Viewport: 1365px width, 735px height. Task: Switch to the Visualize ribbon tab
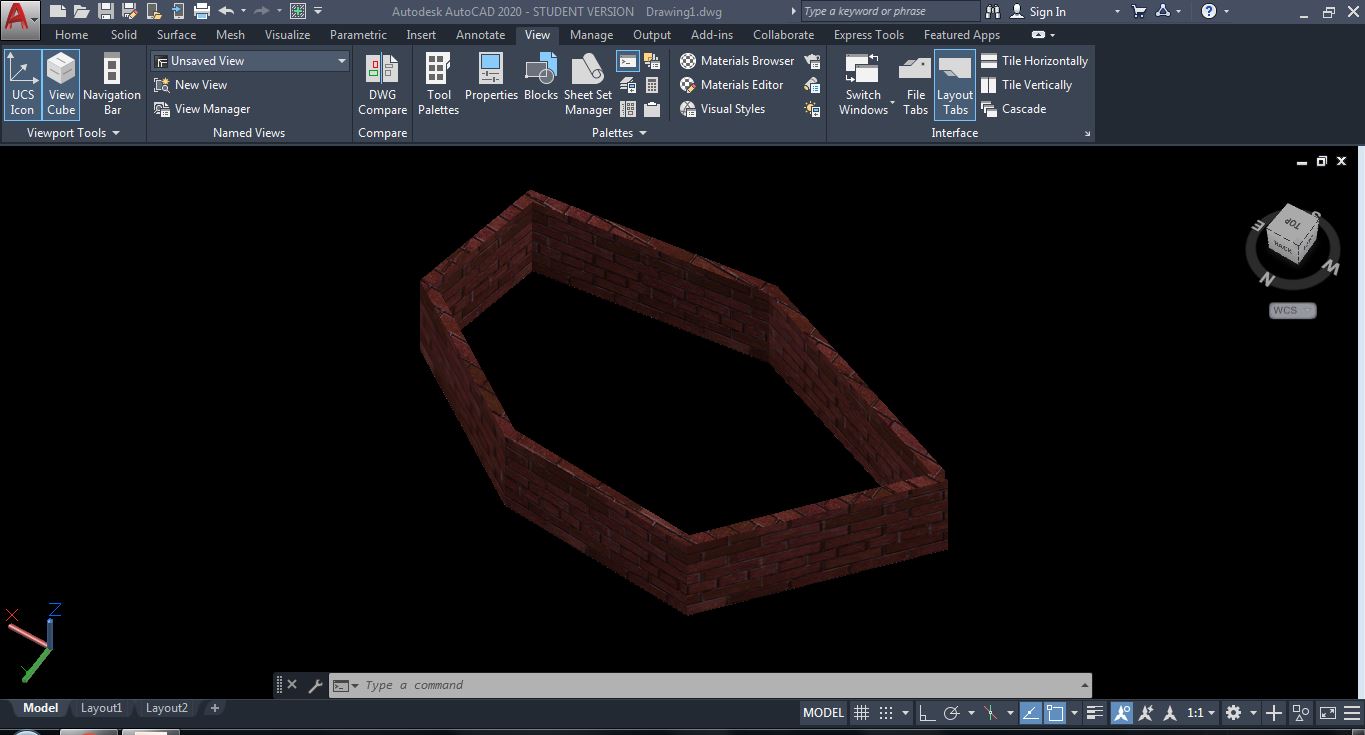287,34
